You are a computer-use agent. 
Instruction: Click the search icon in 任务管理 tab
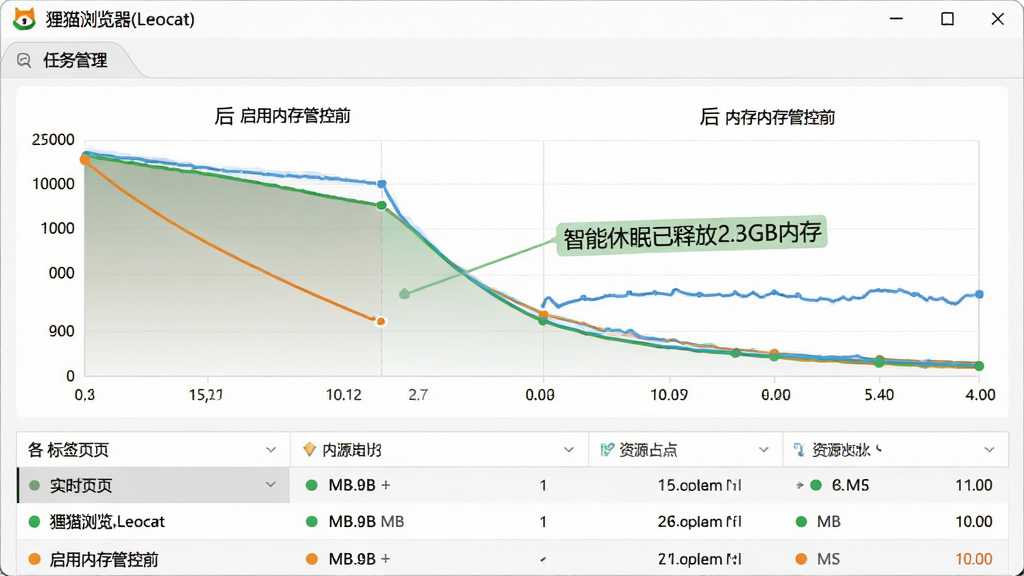[24, 61]
